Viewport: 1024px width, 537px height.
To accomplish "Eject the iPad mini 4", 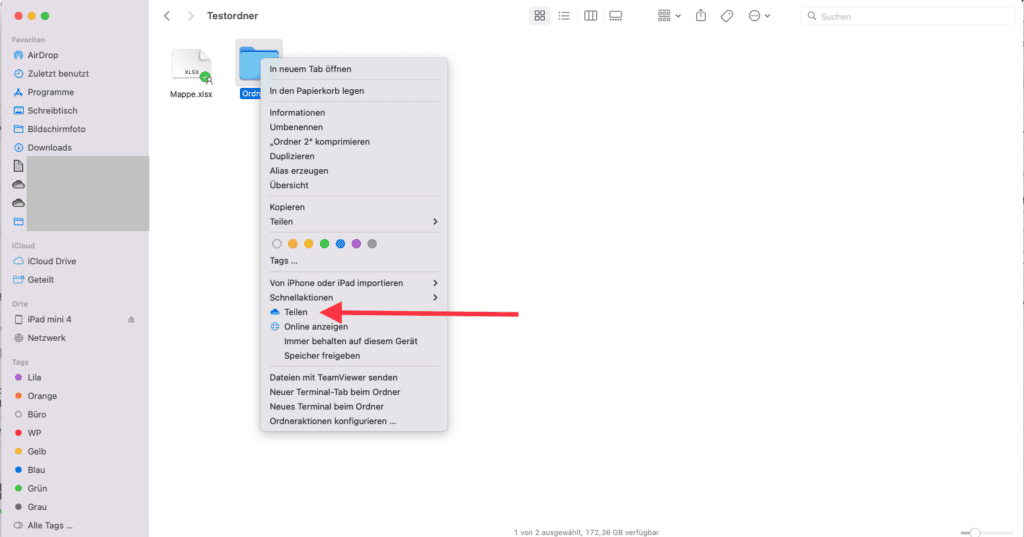I will coord(131,319).
